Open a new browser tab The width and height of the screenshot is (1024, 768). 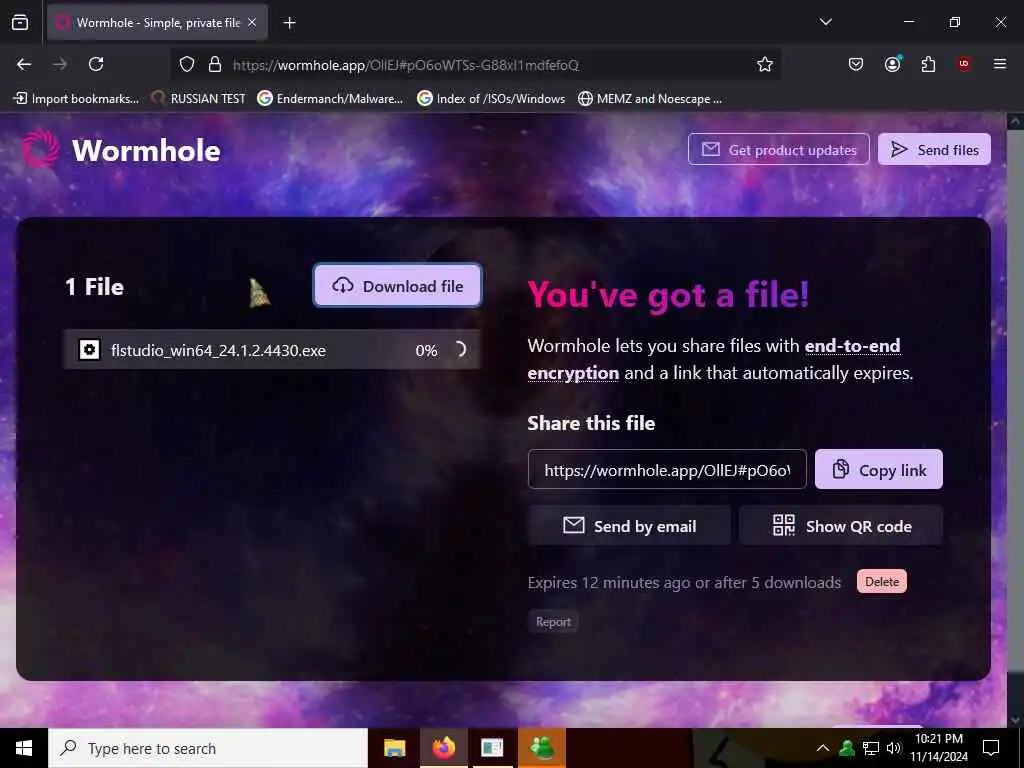click(289, 23)
